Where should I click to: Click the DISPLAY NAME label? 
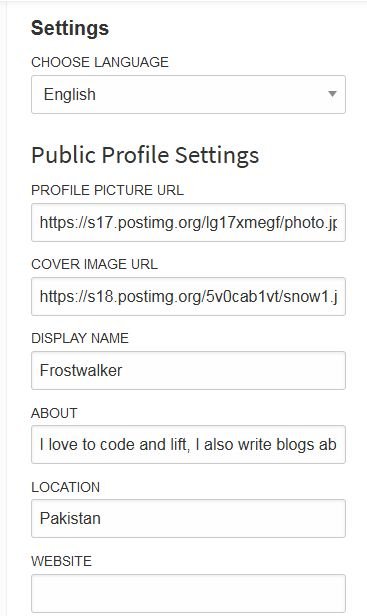coord(80,338)
